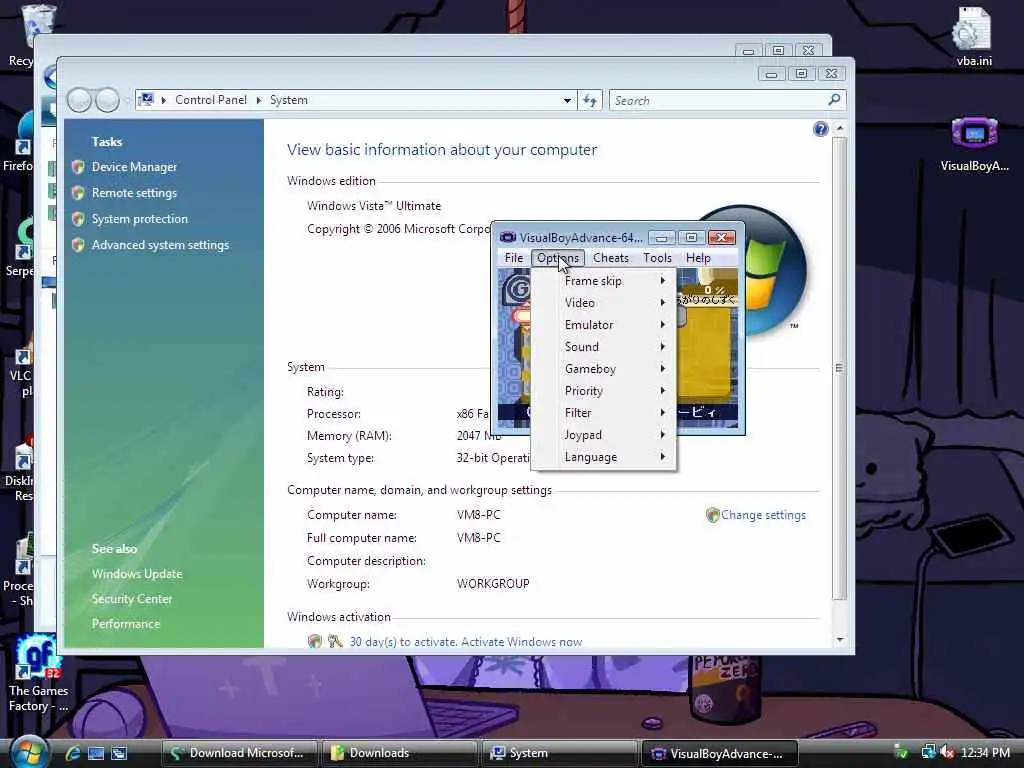Image resolution: width=1024 pixels, height=768 pixels.
Task: Click the network tray icon
Action: (928, 752)
